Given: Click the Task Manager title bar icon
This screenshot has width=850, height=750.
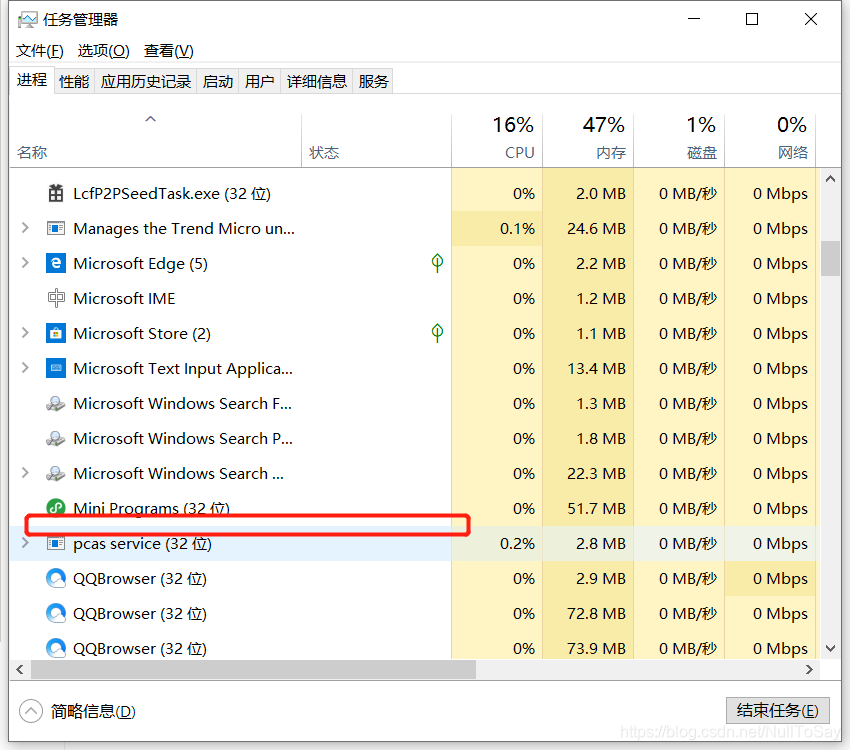Looking at the screenshot, I should coord(28,20).
